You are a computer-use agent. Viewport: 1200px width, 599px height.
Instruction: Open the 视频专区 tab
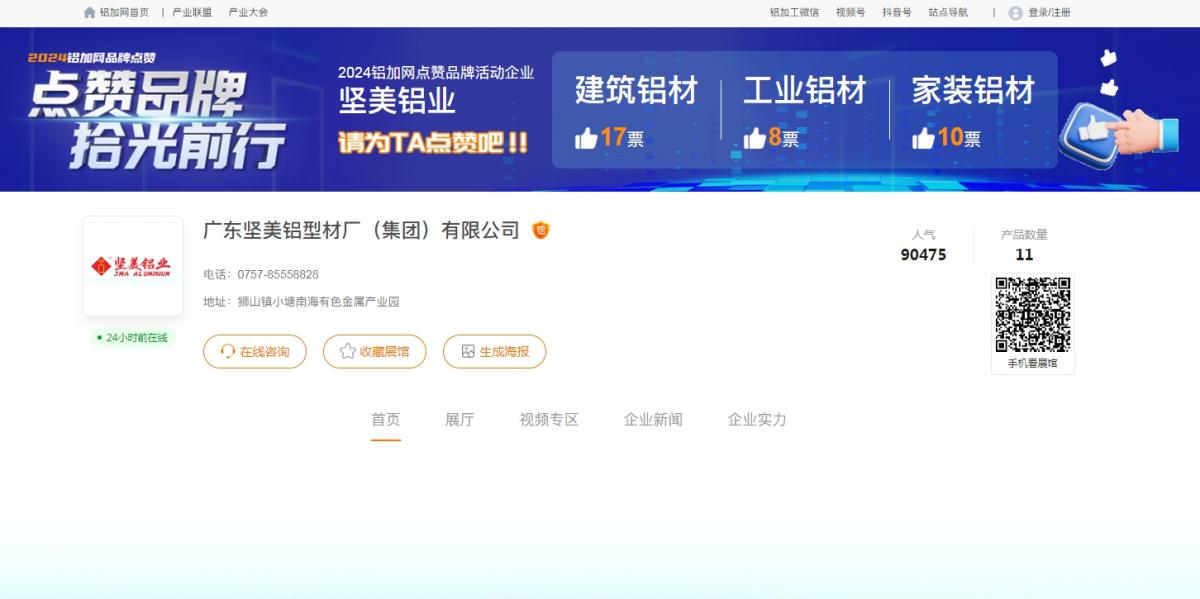(549, 420)
